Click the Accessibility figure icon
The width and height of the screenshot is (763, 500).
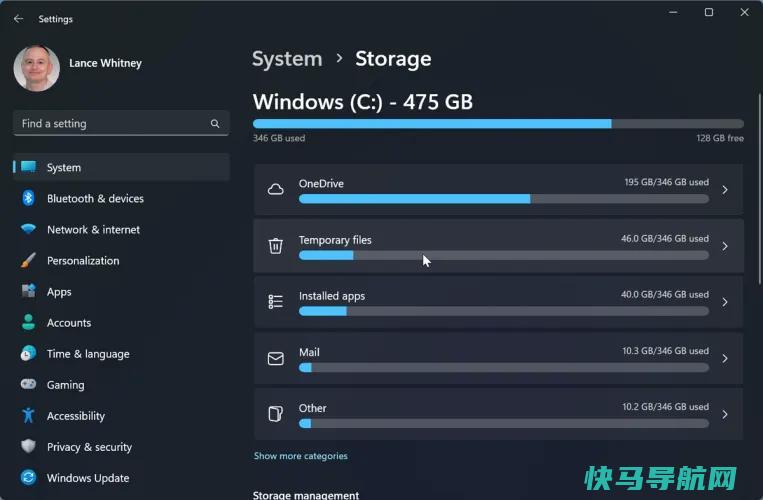pyautogui.click(x=28, y=415)
